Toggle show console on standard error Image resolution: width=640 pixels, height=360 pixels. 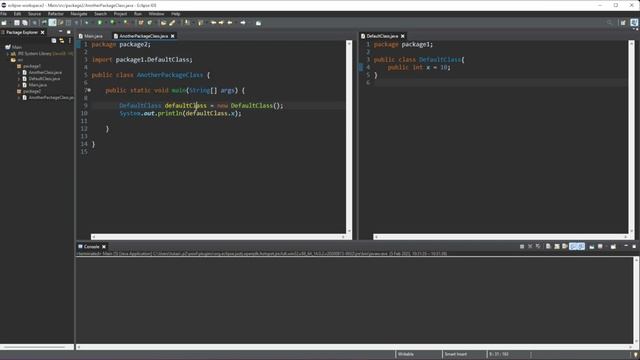(x=581, y=247)
